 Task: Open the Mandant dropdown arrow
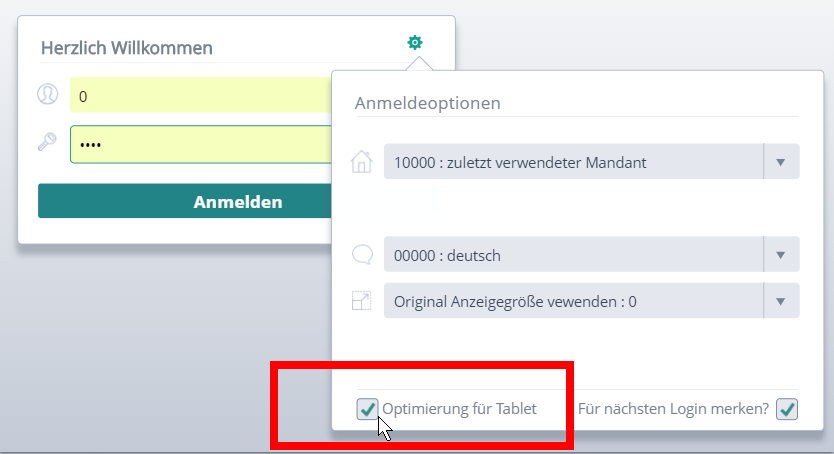click(x=781, y=161)
